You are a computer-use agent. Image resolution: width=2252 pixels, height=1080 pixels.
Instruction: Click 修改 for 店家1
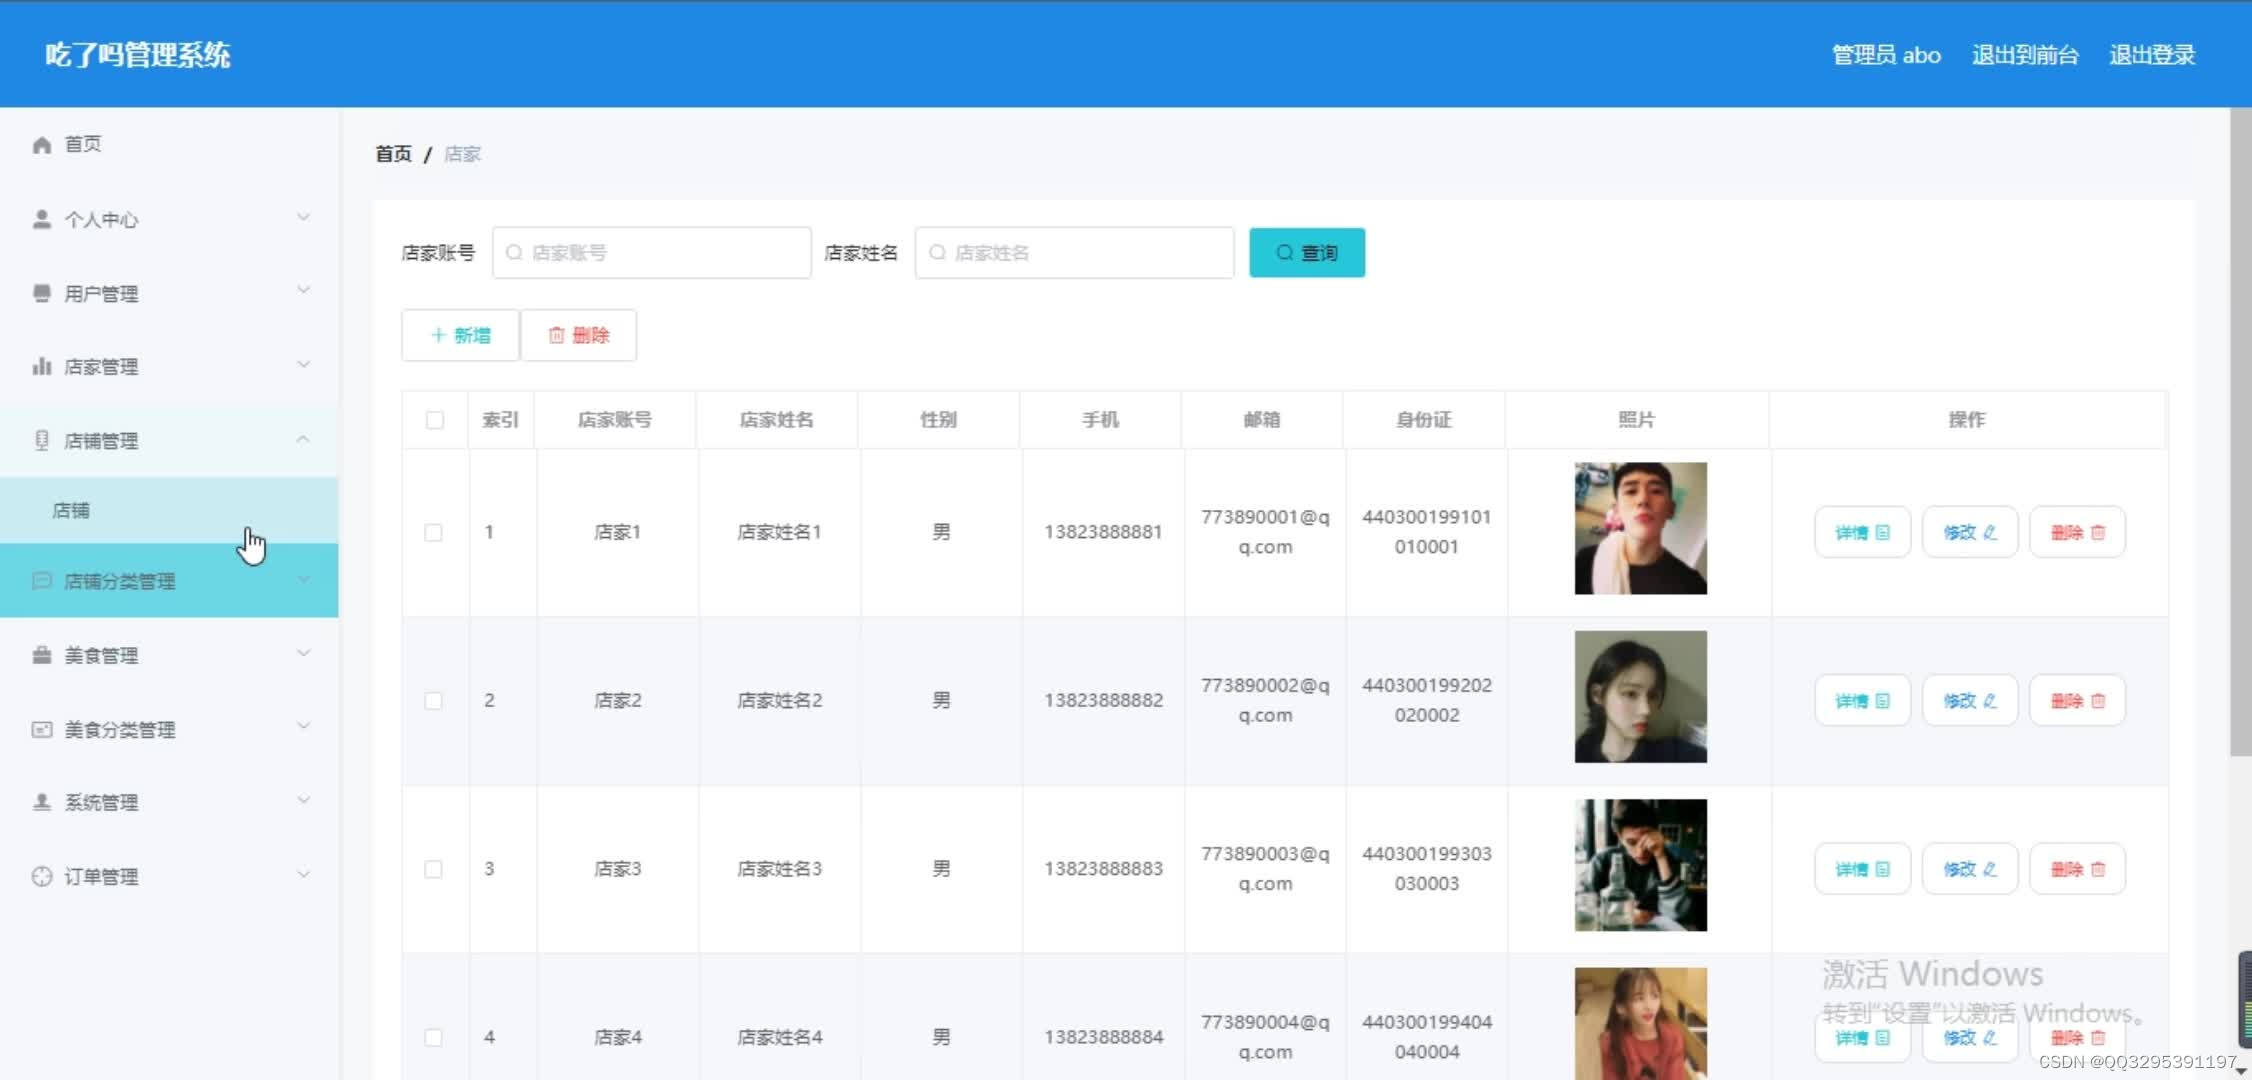[1970, 532]
